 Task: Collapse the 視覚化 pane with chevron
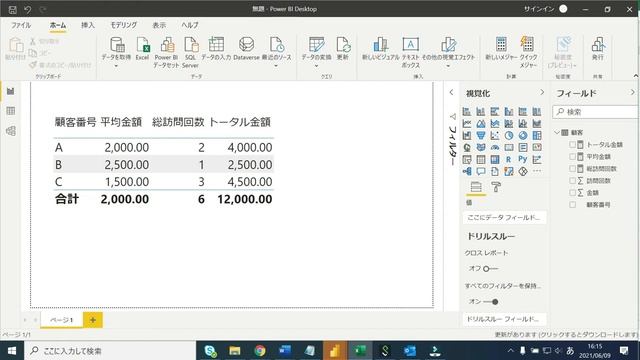[x=542, y=92]
